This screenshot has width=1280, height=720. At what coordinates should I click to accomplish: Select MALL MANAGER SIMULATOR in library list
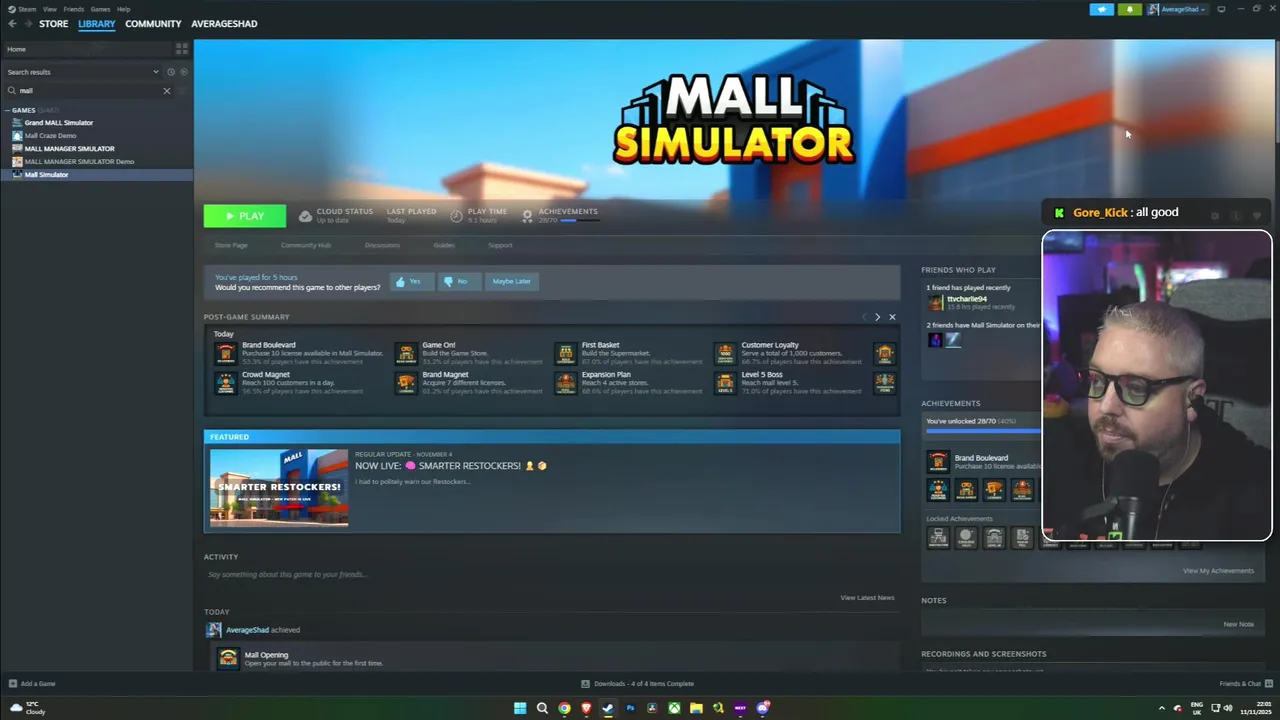69,149
